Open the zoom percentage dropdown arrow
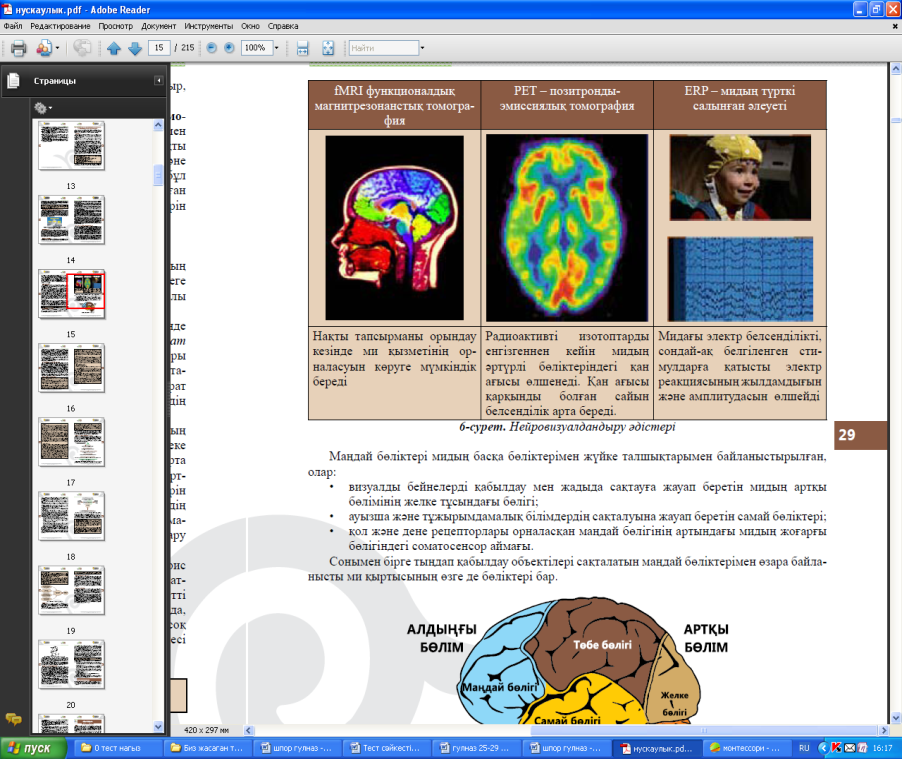 (x=277, y=48)
